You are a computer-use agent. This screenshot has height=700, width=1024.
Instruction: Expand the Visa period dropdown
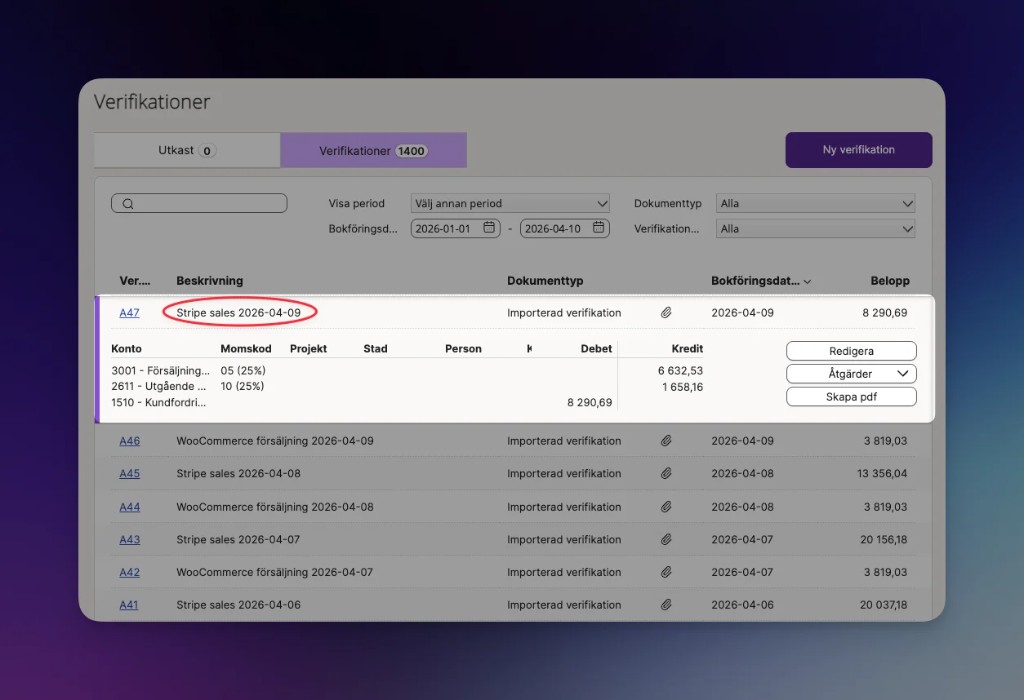click(x=510, y=203)
